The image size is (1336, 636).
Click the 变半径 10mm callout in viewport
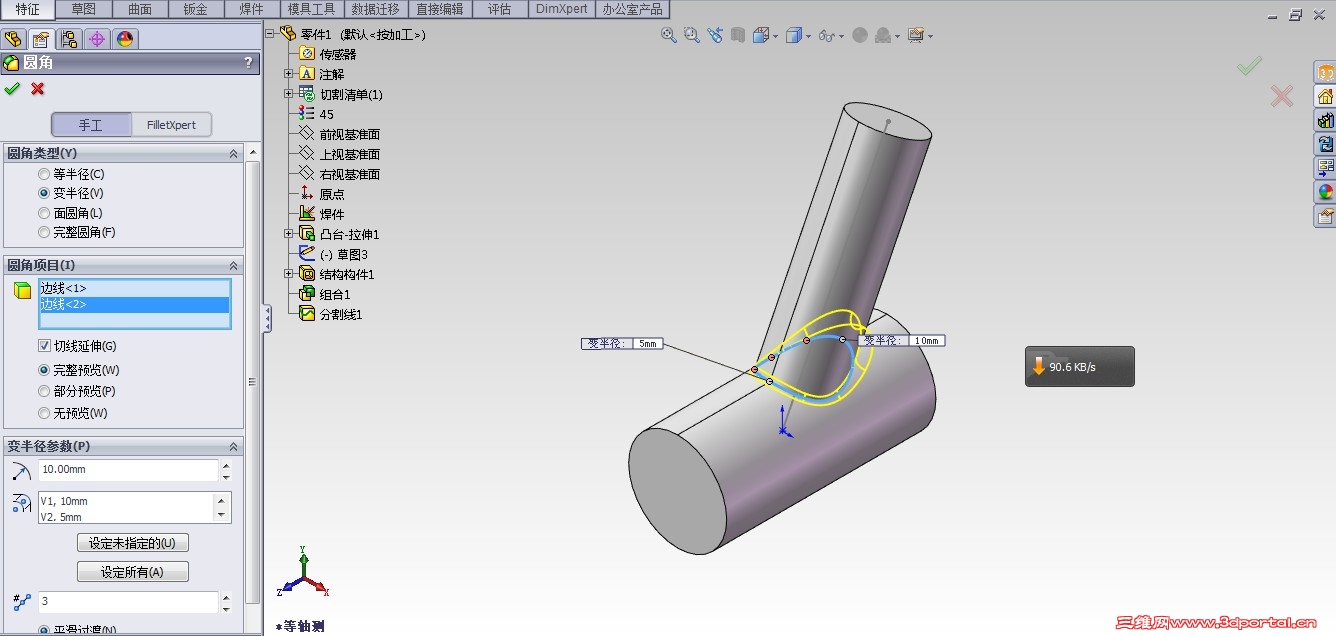point(903,341)
